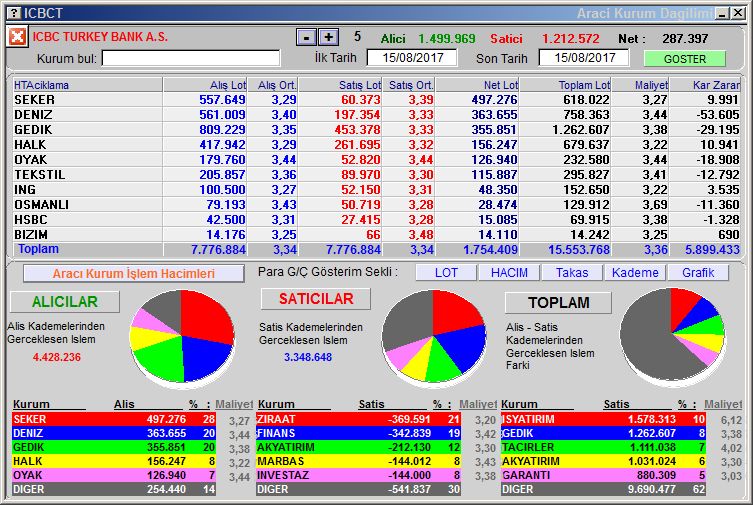Click the red X icon beside ICBC TURKEY BANK

click(17, 37)
